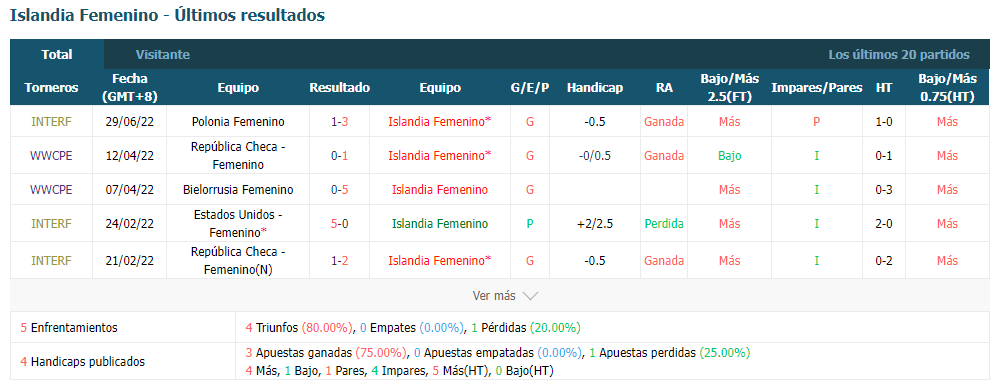Click the Perdida RA cell
1002x389 pixels.
(x=663, y=224)
